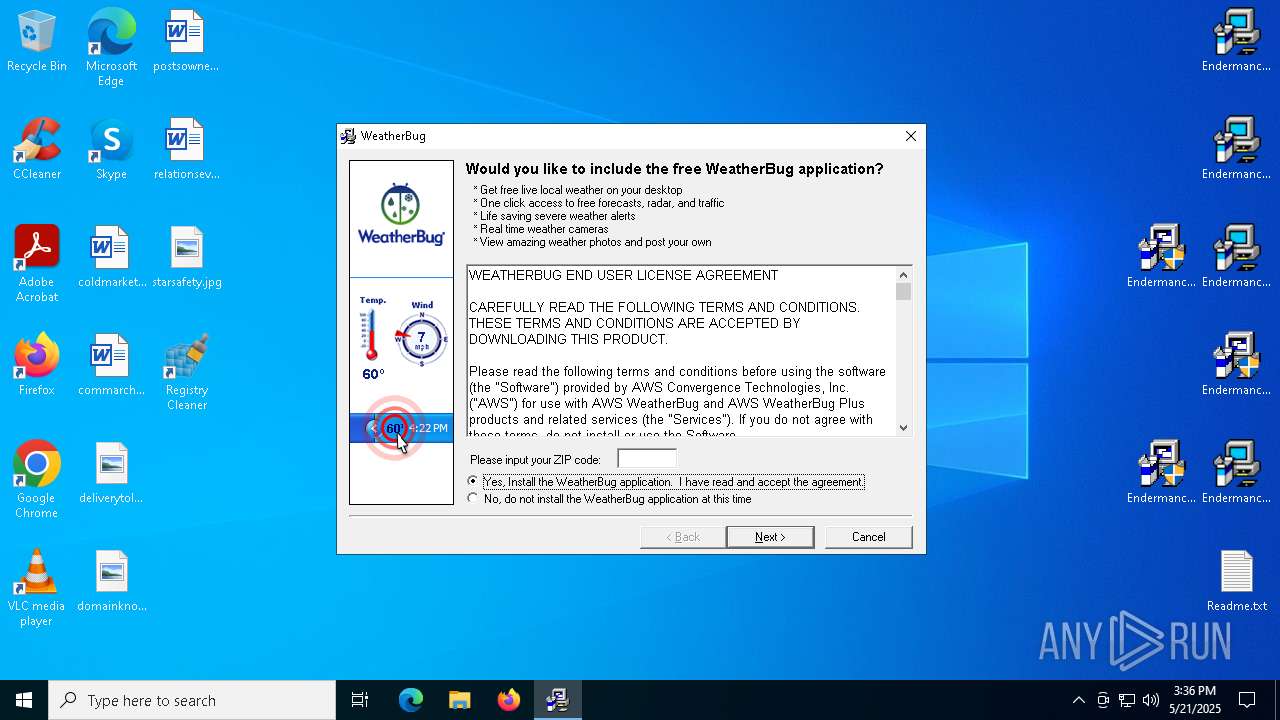Open the Recycle Bin desktop icon
The image size is (1280, 720).
pyautogui.click(x=36, y=42)
